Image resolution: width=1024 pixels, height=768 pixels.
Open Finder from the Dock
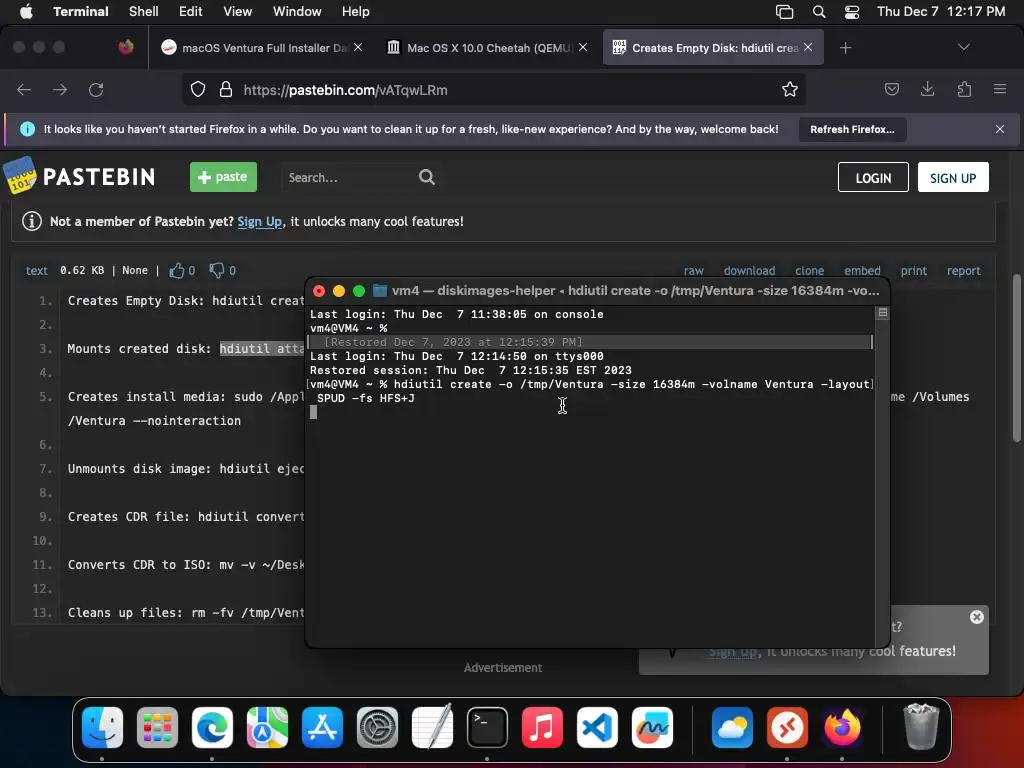[x=103, y=728]
